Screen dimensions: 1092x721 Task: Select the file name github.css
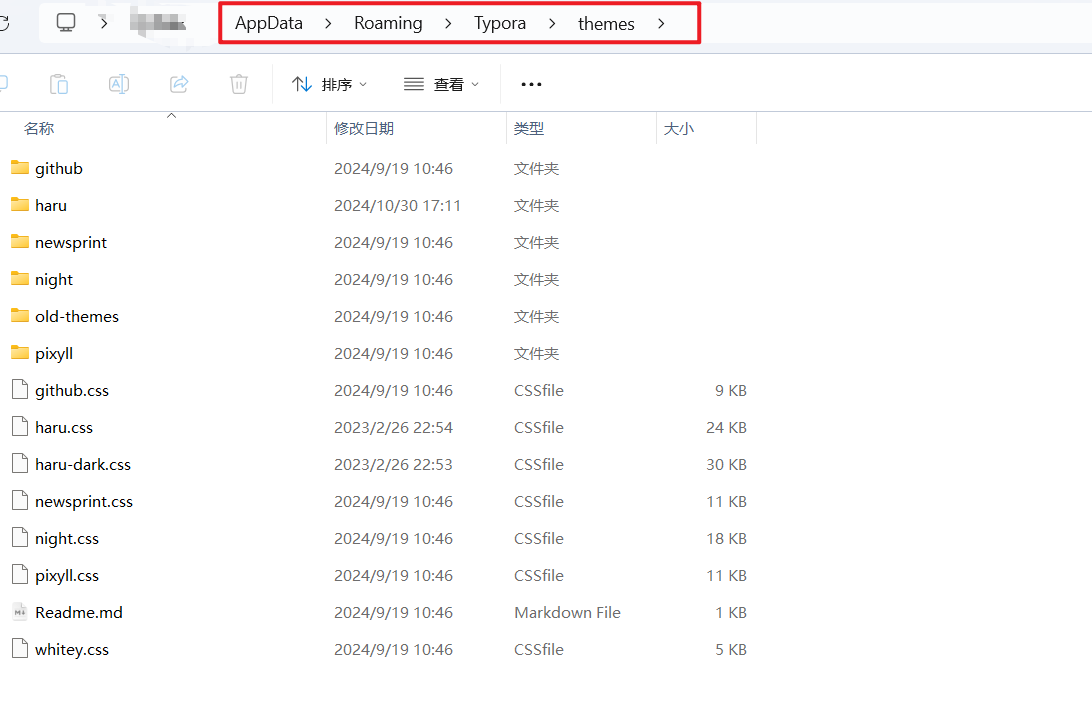(x=72, y=390)
